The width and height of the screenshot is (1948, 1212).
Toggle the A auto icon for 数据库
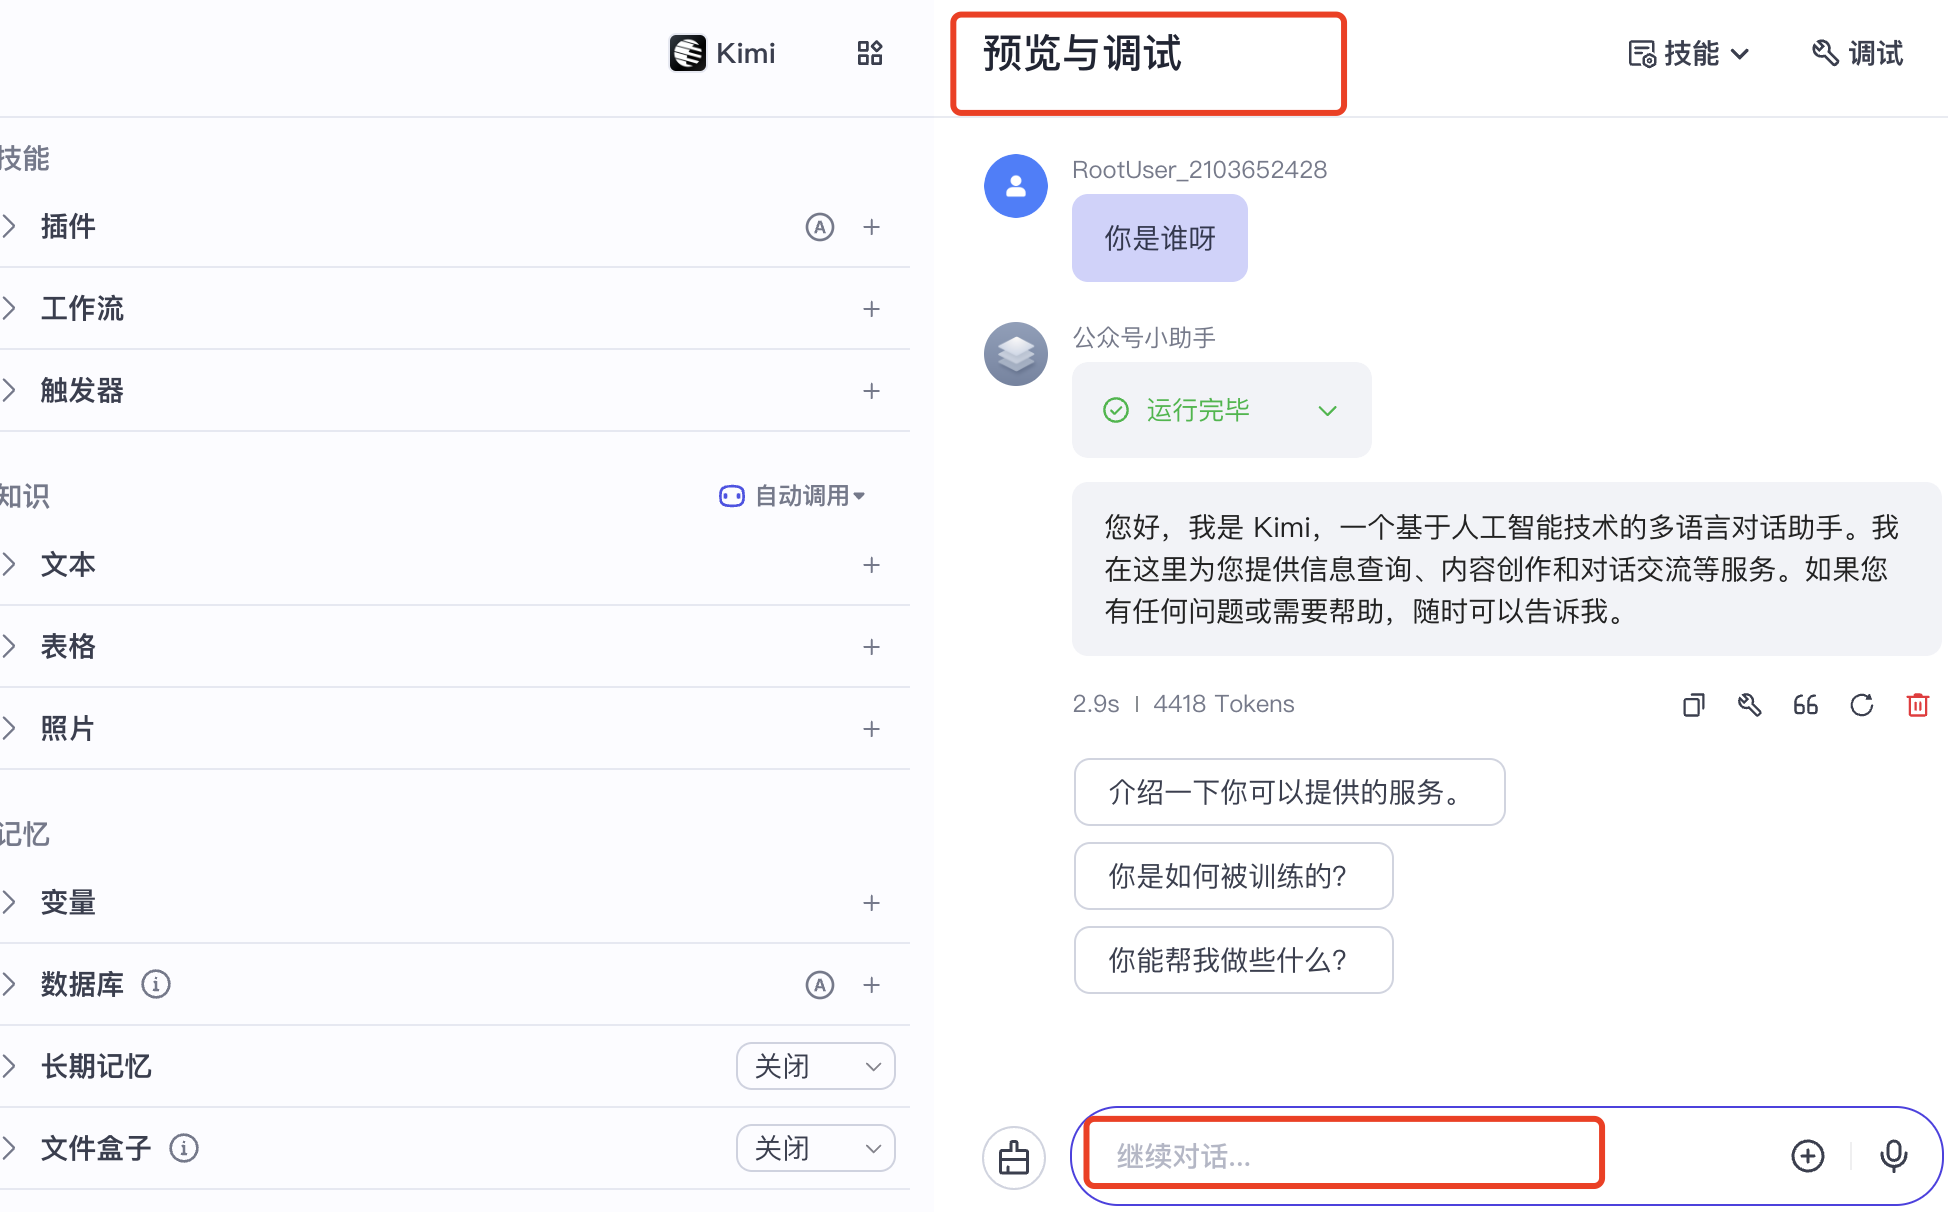[x=819, y=985]
